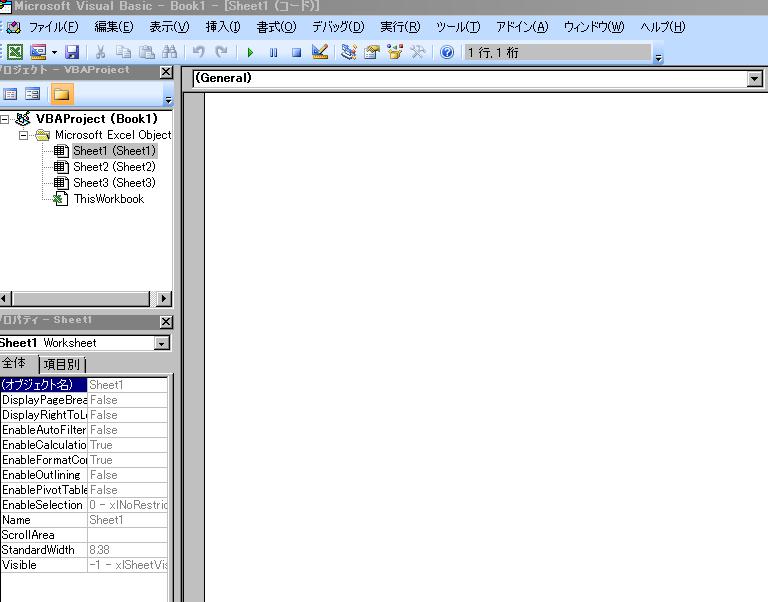Save the workbook with the floppy icon
This screenshot has width=768, height=602.
pos(72,52)
